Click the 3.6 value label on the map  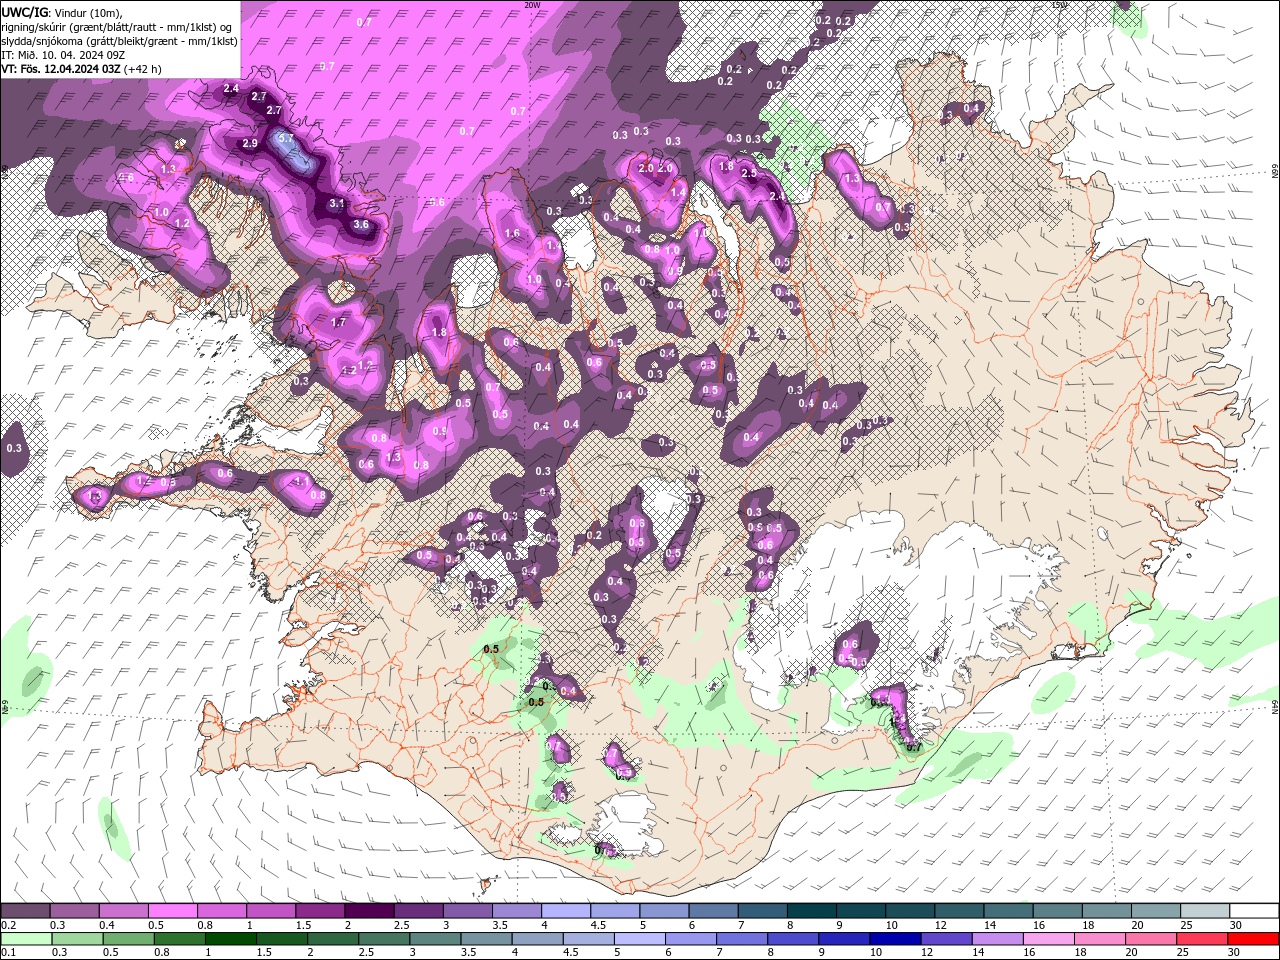point(361,225)
